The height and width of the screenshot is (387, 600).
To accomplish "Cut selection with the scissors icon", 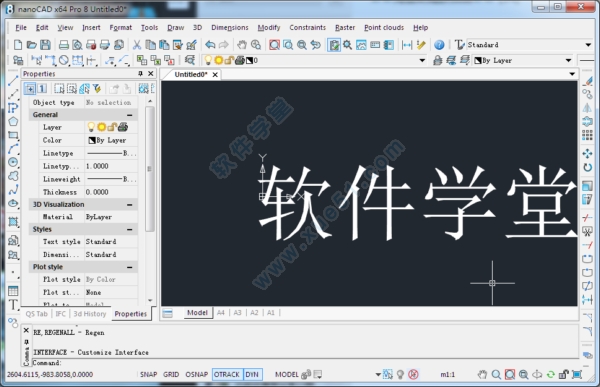I will 137,45.
